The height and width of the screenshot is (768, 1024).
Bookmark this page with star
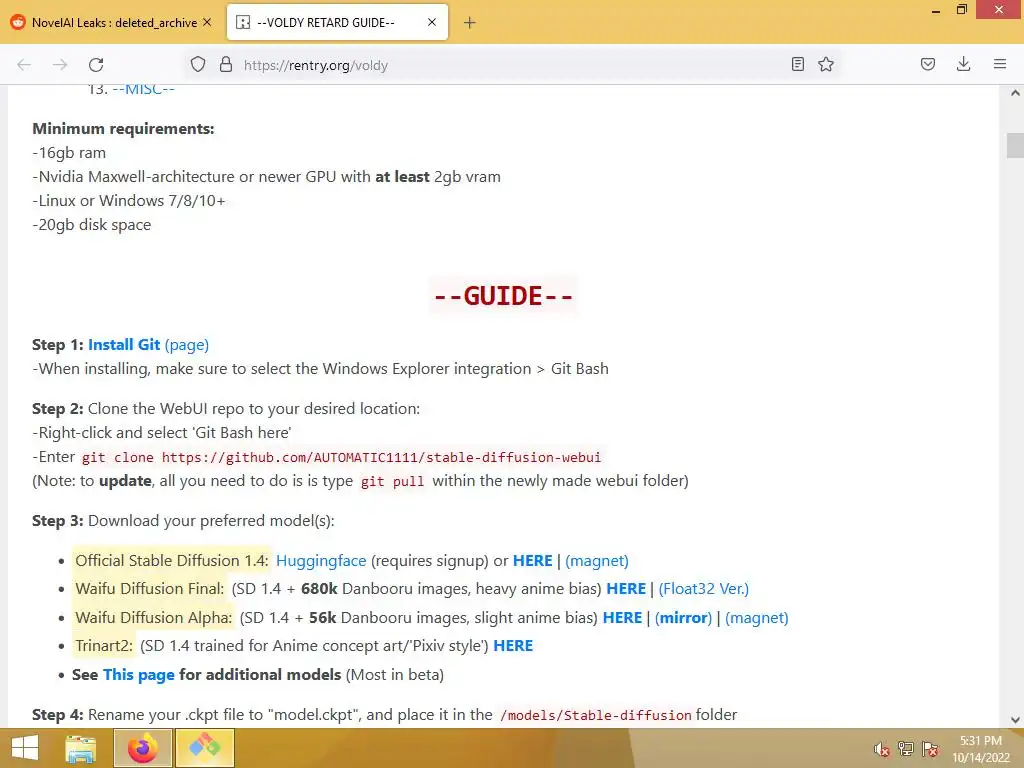click(x=826, y=64)
